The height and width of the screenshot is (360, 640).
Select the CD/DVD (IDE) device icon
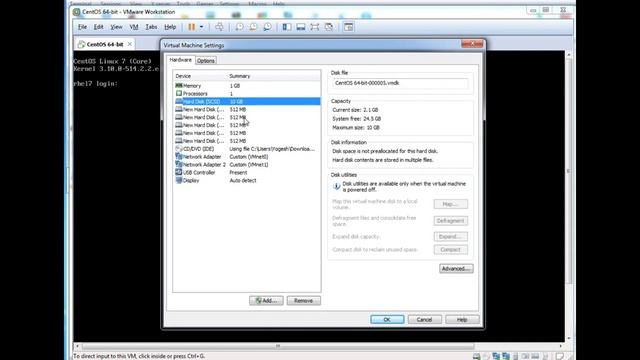179,149
